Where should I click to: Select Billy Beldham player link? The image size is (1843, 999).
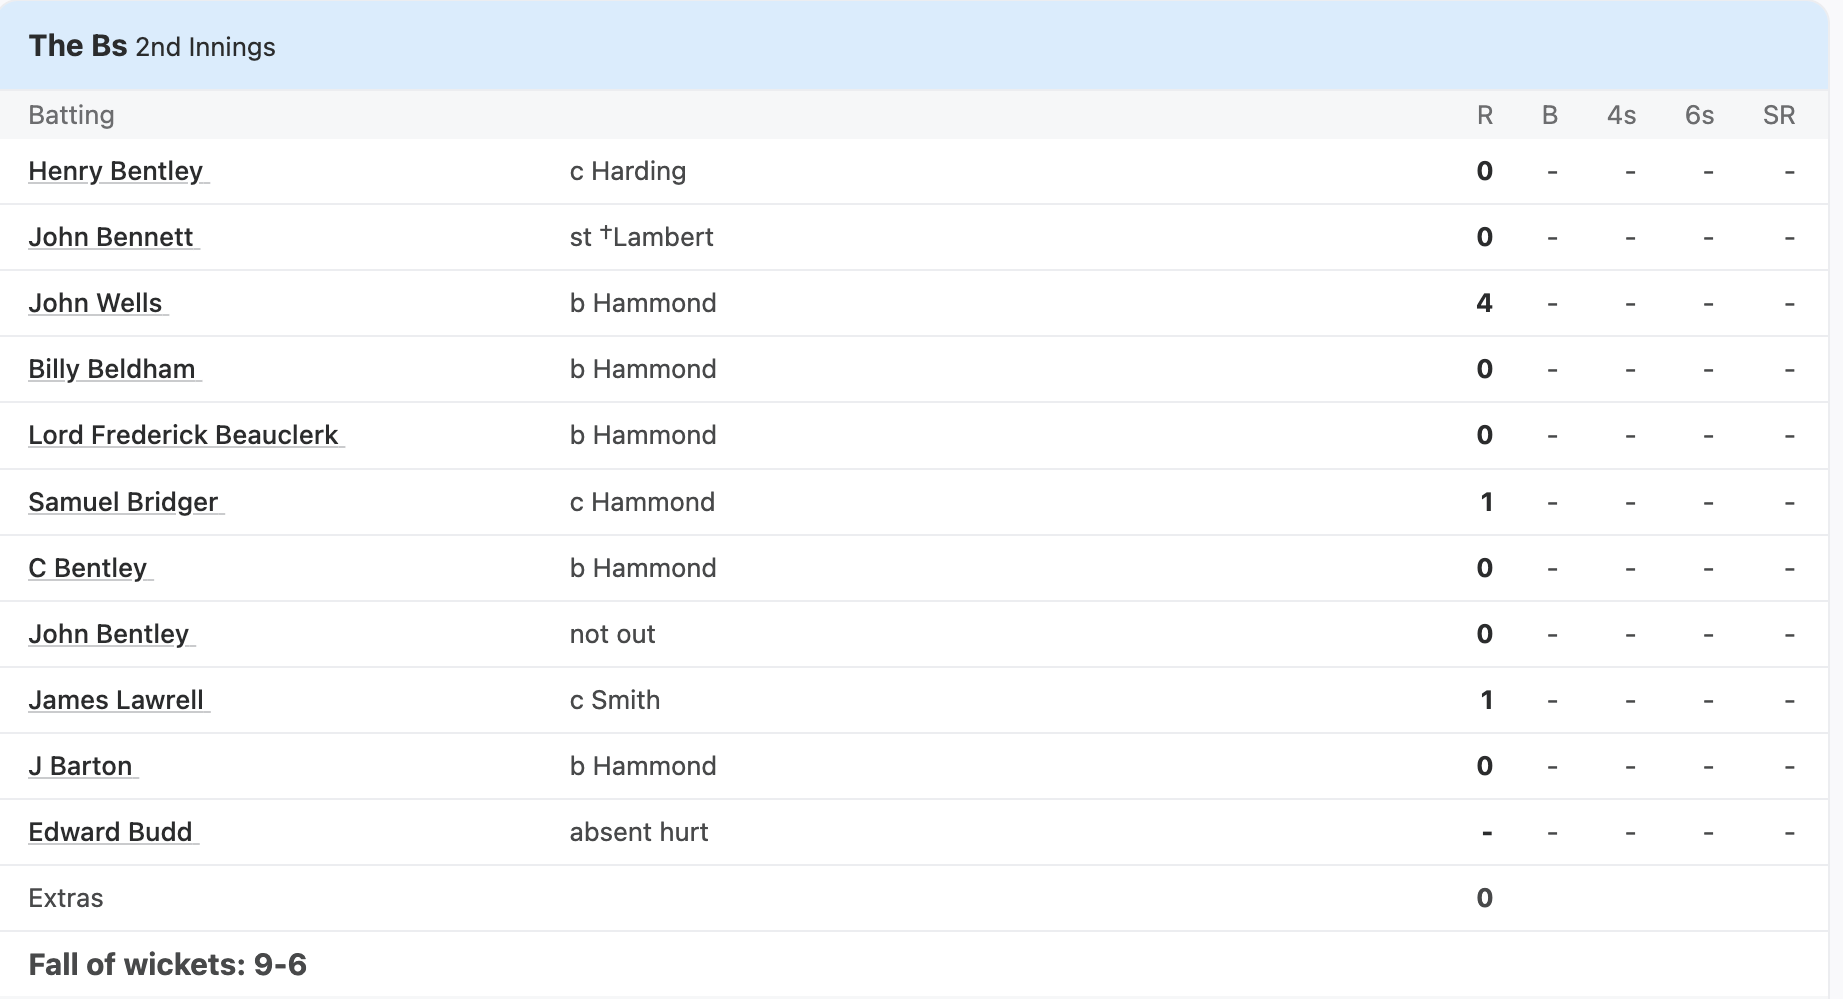[112, 369]
